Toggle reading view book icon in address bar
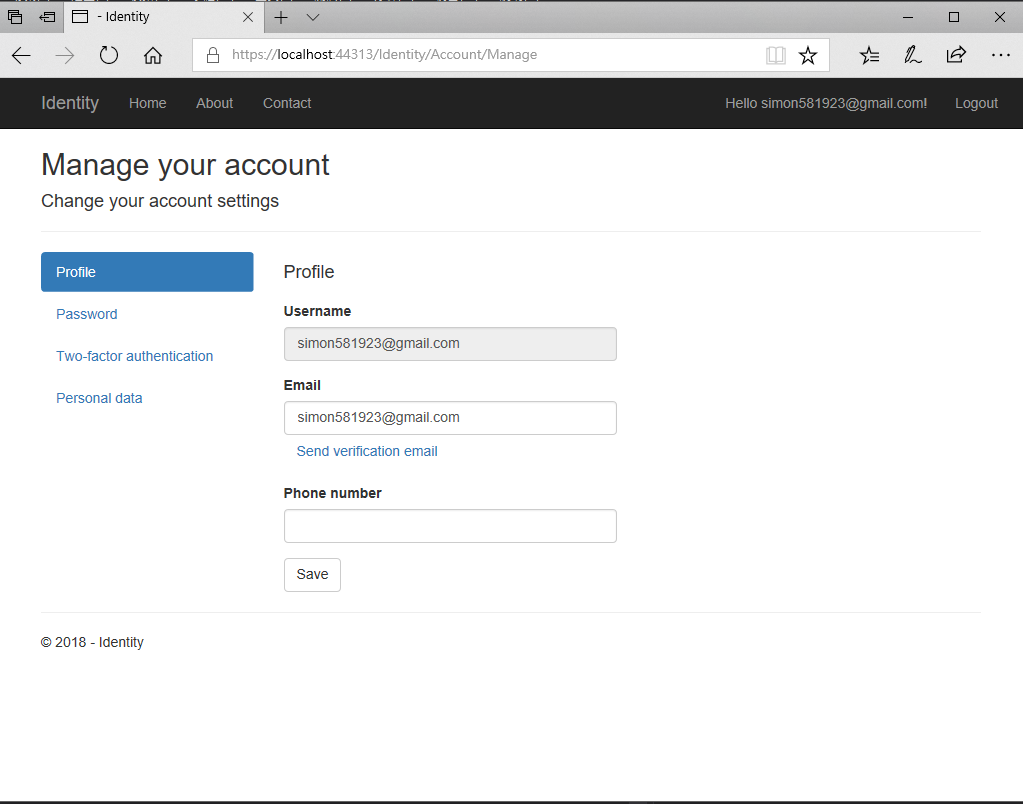 point(775,55)
